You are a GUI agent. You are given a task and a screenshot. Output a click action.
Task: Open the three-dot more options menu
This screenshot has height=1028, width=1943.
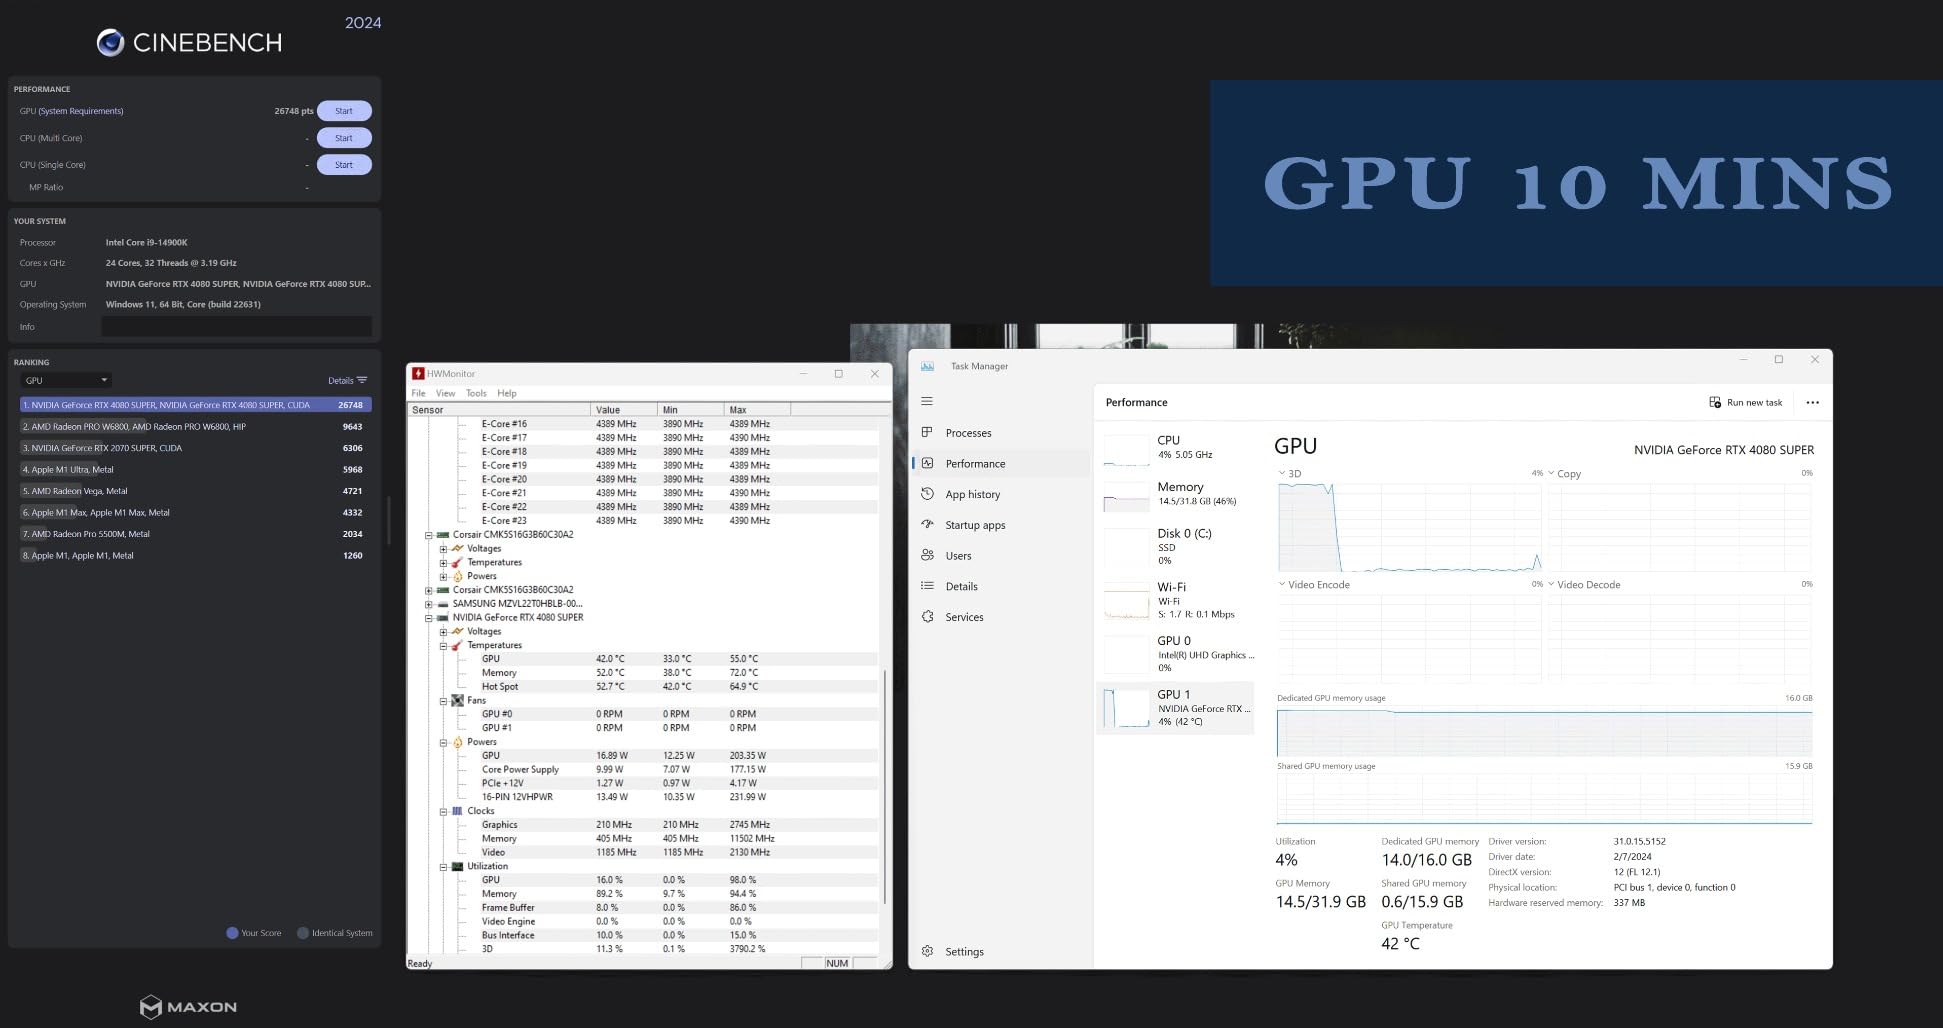pos(1813,403)
